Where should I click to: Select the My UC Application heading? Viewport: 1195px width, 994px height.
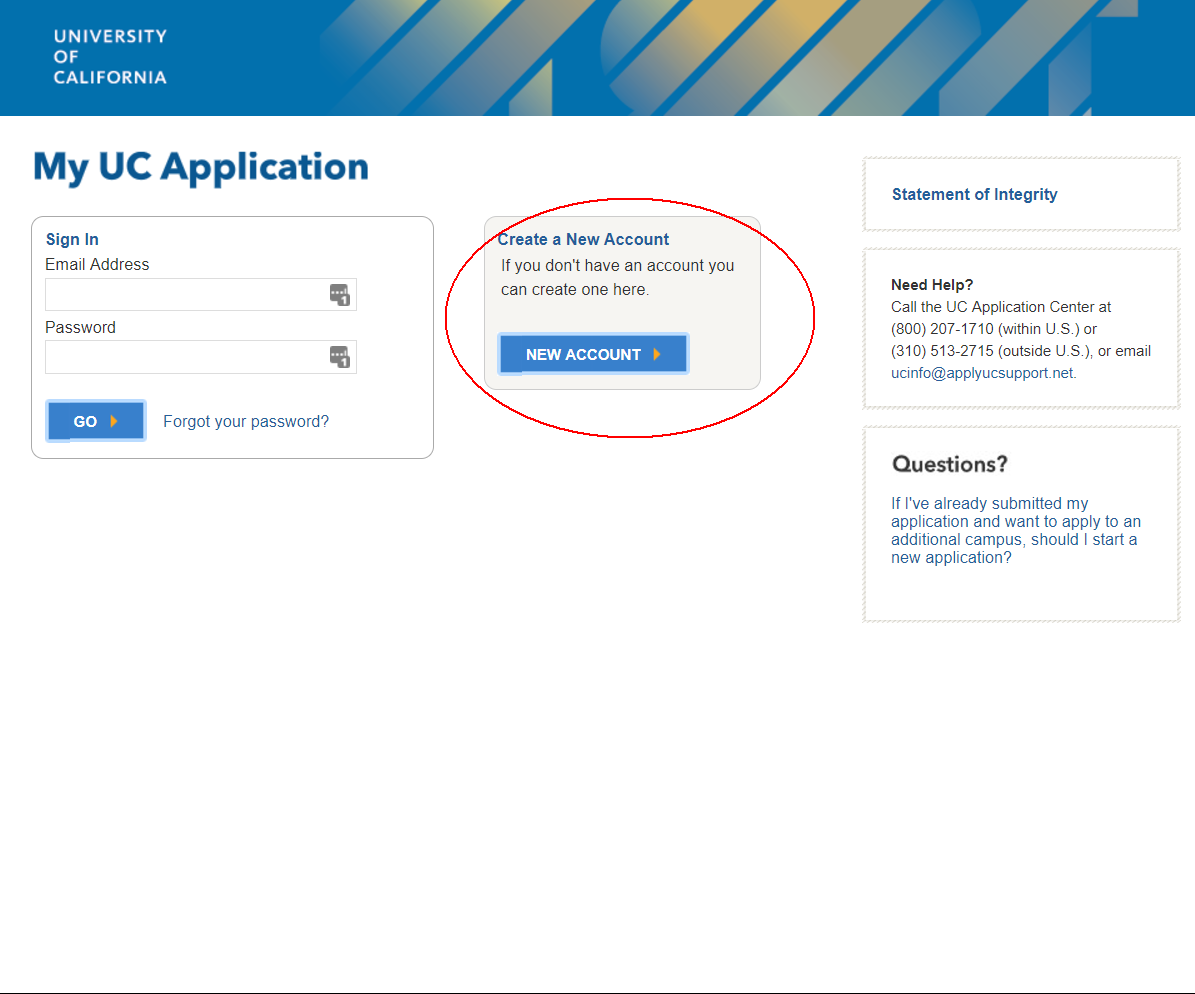pyautogui.click(x=200, y=167)
